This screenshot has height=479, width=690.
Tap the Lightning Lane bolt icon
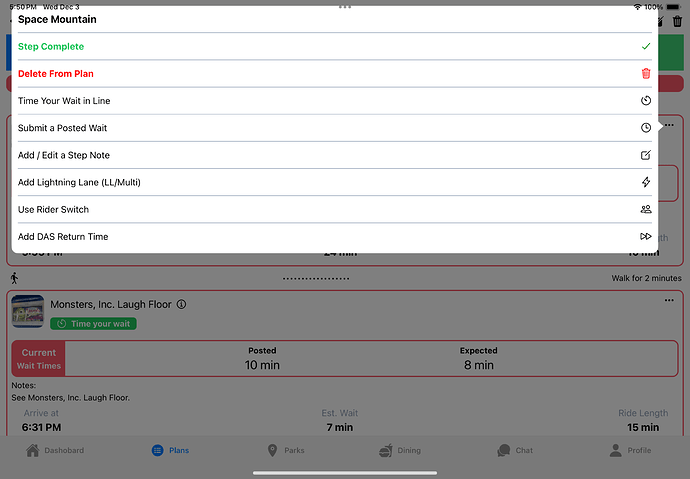point(645,182)
